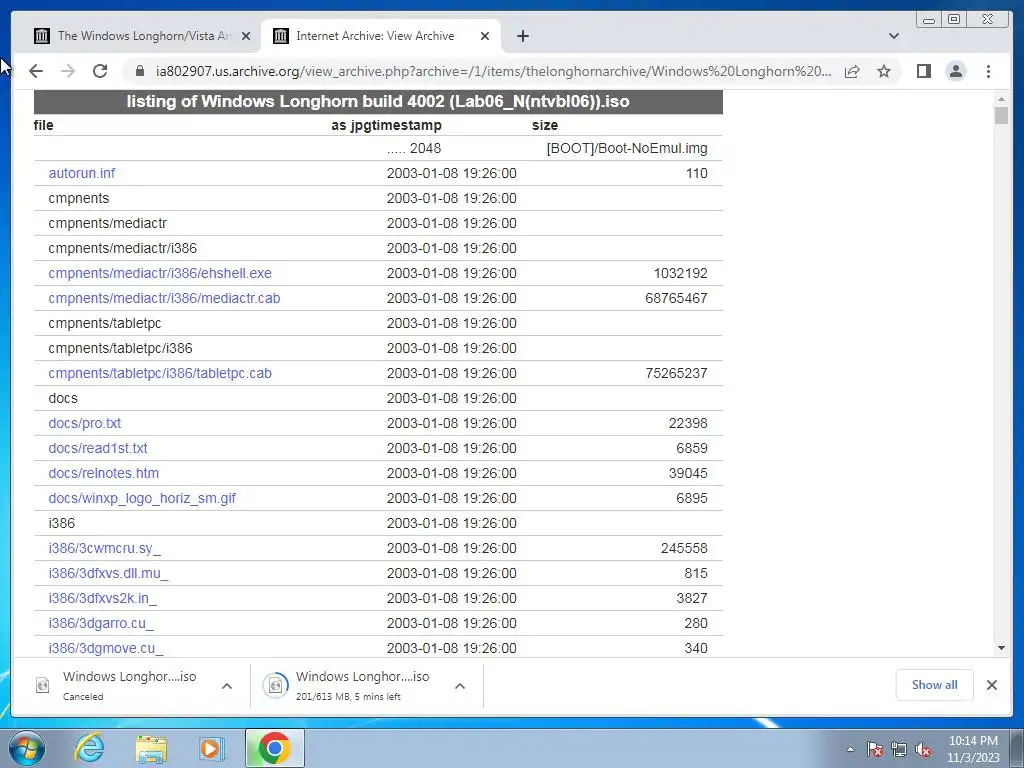Switch to The Windows Longhorn/Vista tab

click(x=133, y=36)
